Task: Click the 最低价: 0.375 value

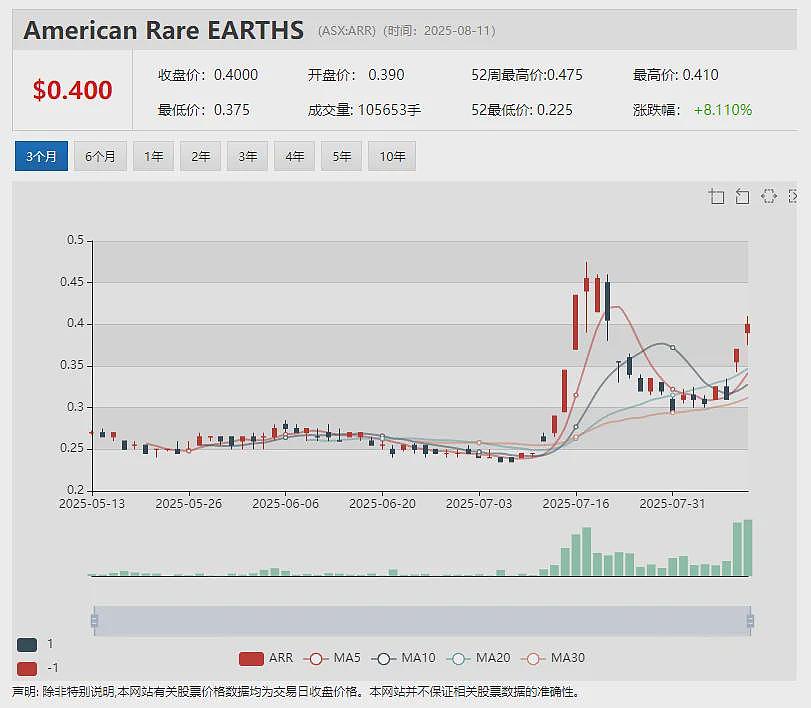Action: point(204,110)
